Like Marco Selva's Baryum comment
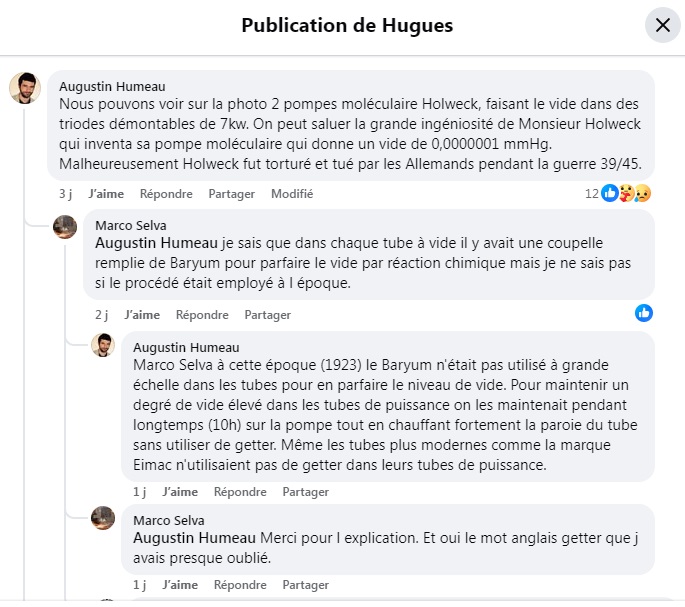 (x=142, y=315)
